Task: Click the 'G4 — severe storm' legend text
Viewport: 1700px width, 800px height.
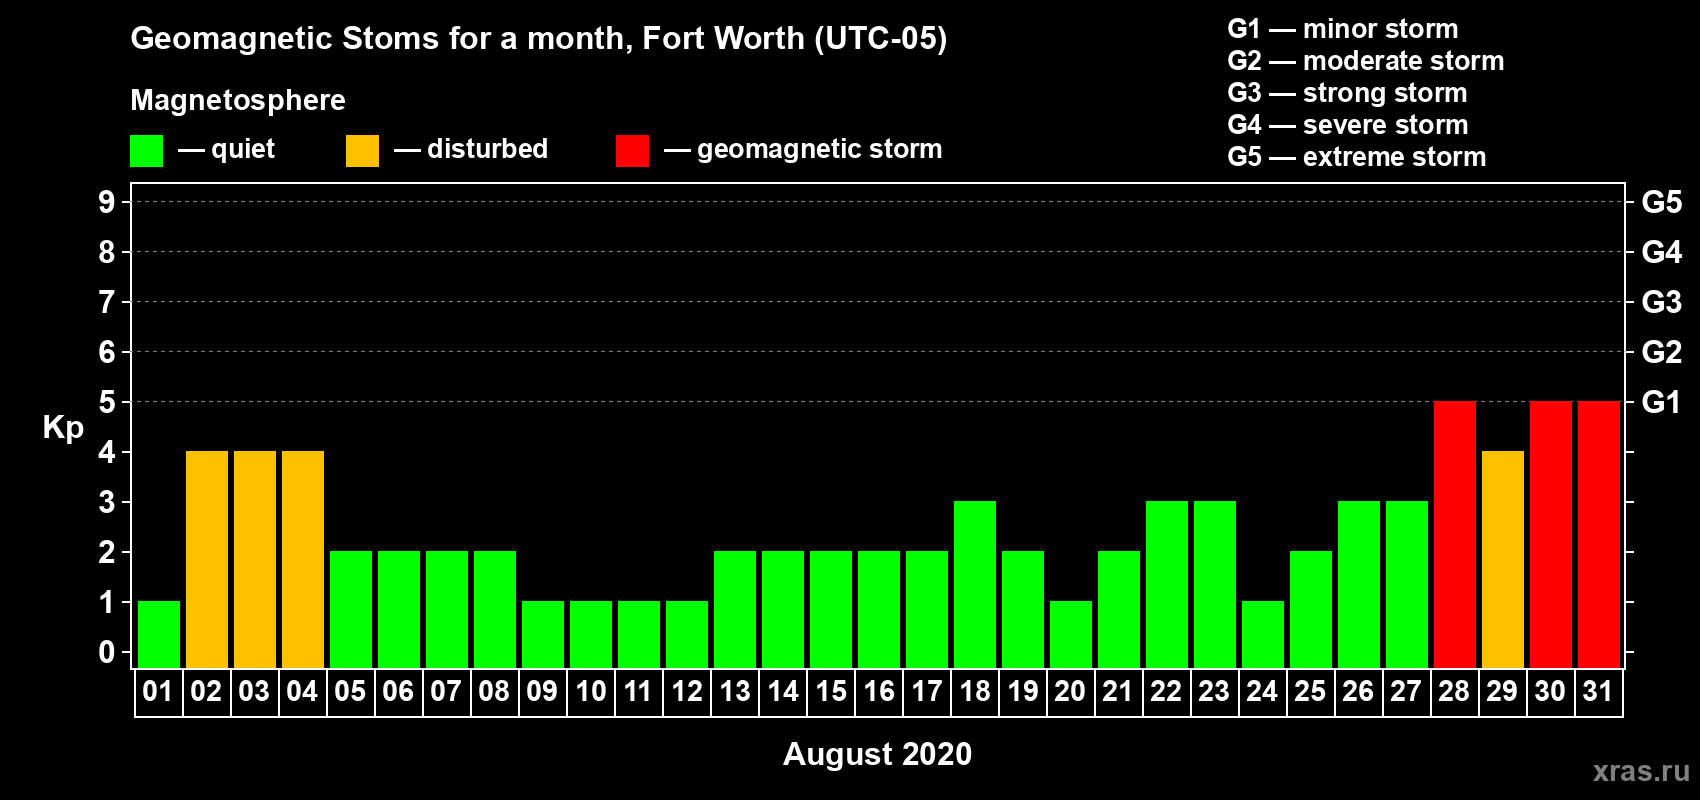Action: point(1348,125)
